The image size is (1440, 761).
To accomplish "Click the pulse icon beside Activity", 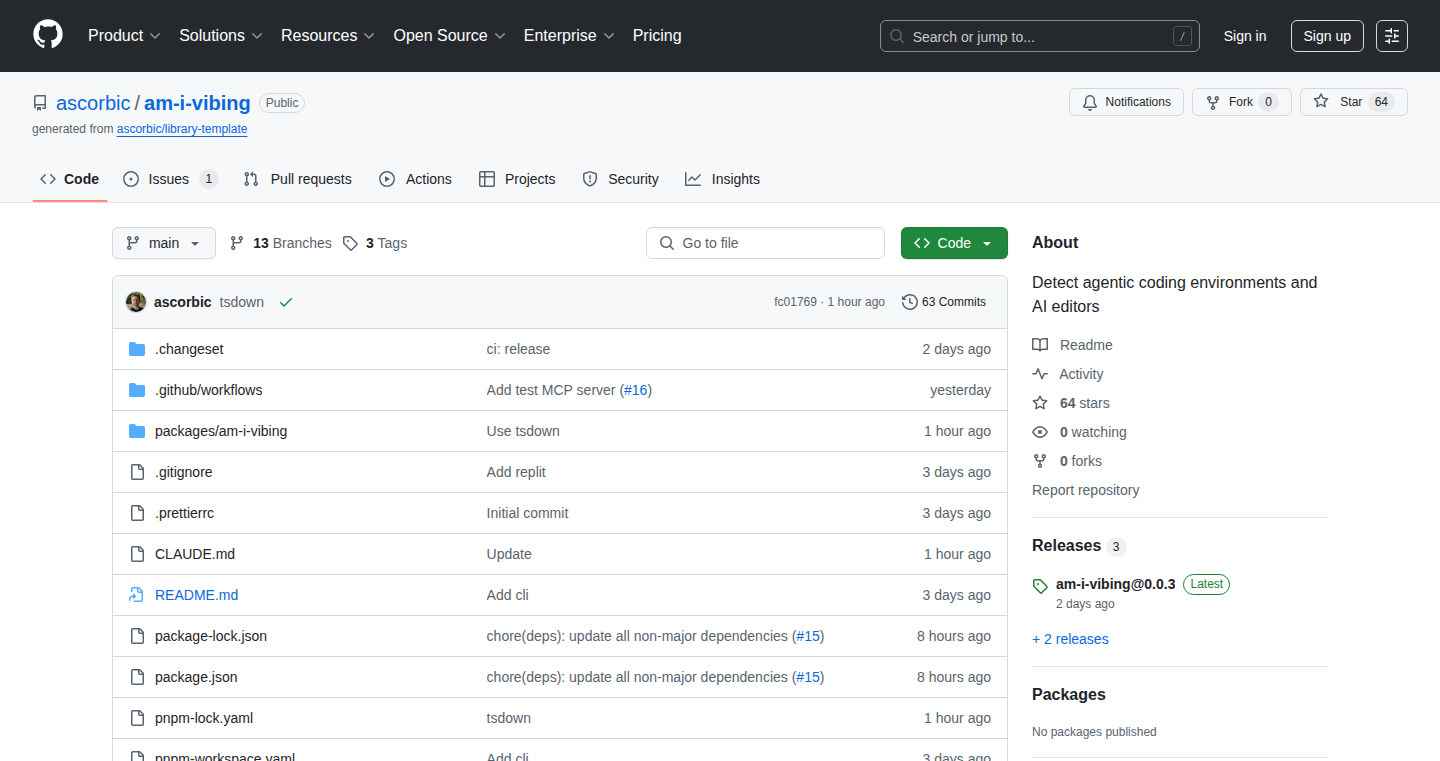I will [1040, 374].
